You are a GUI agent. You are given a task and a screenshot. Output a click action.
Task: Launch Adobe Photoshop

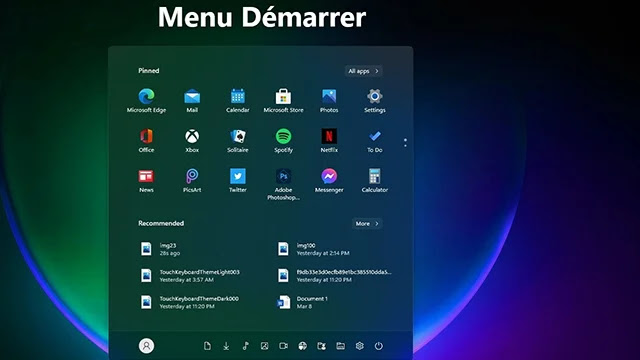(x=283, y=184)
